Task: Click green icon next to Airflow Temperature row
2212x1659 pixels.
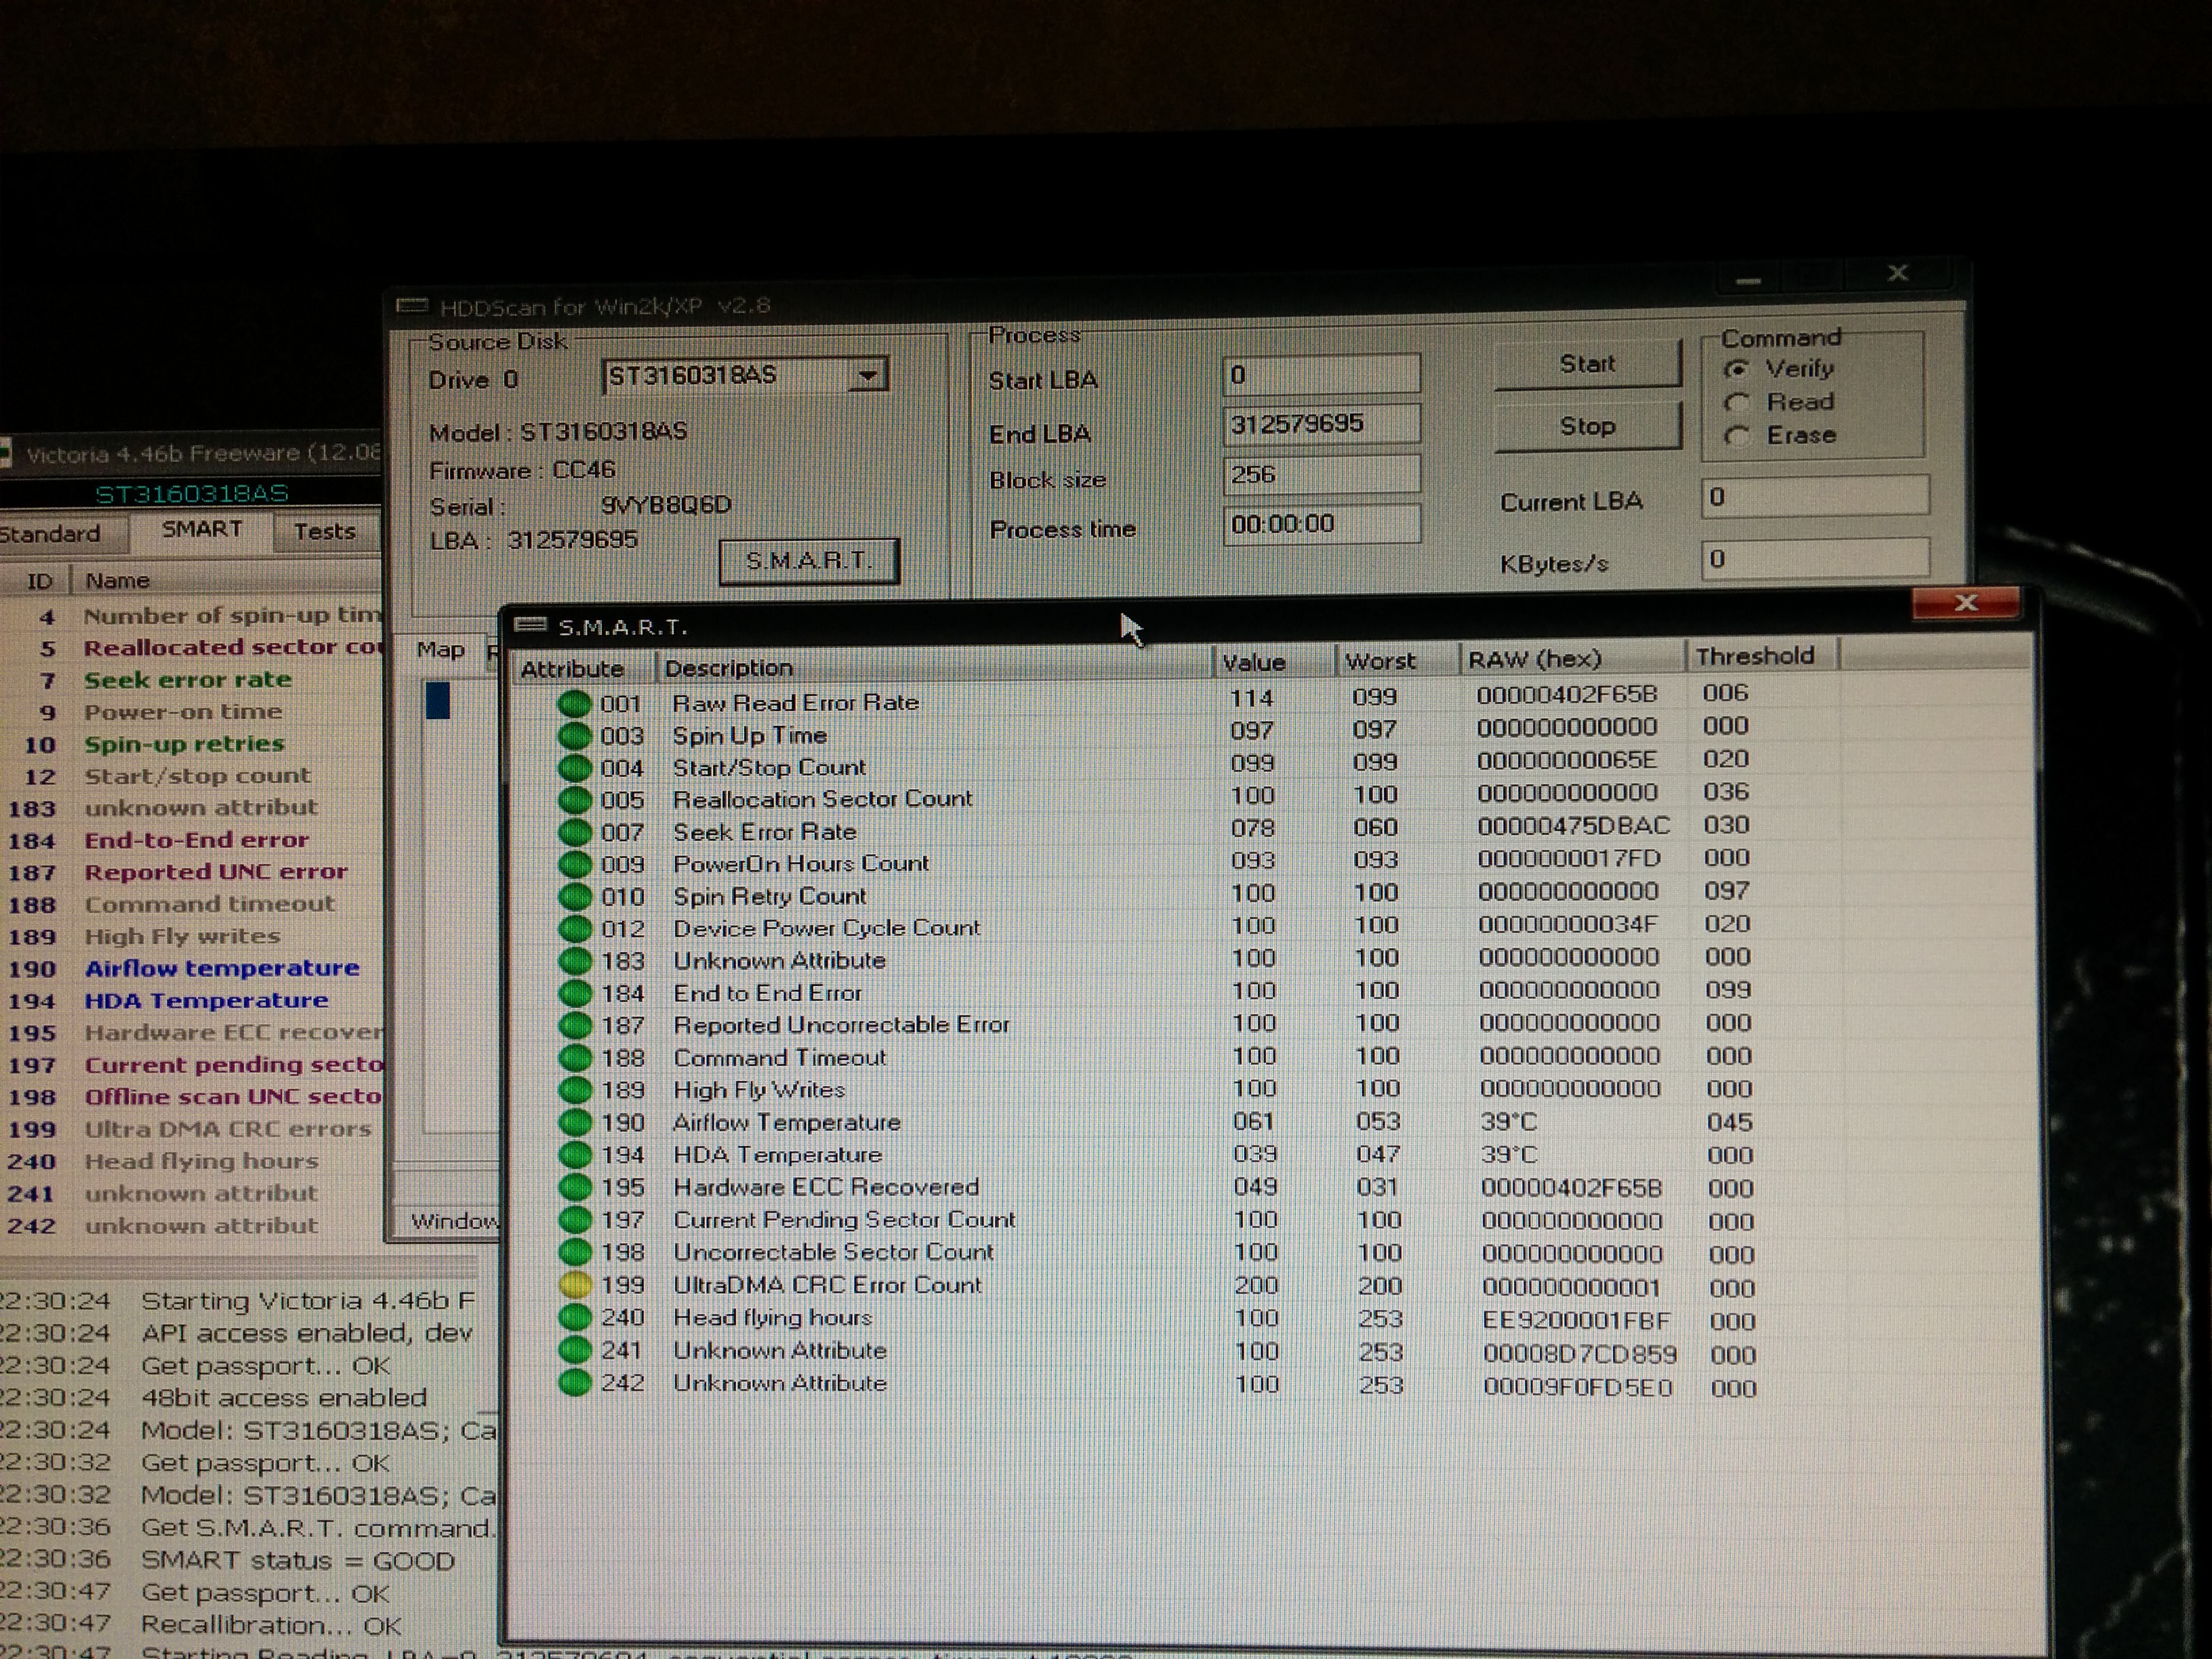Action: pos(575,1123)
